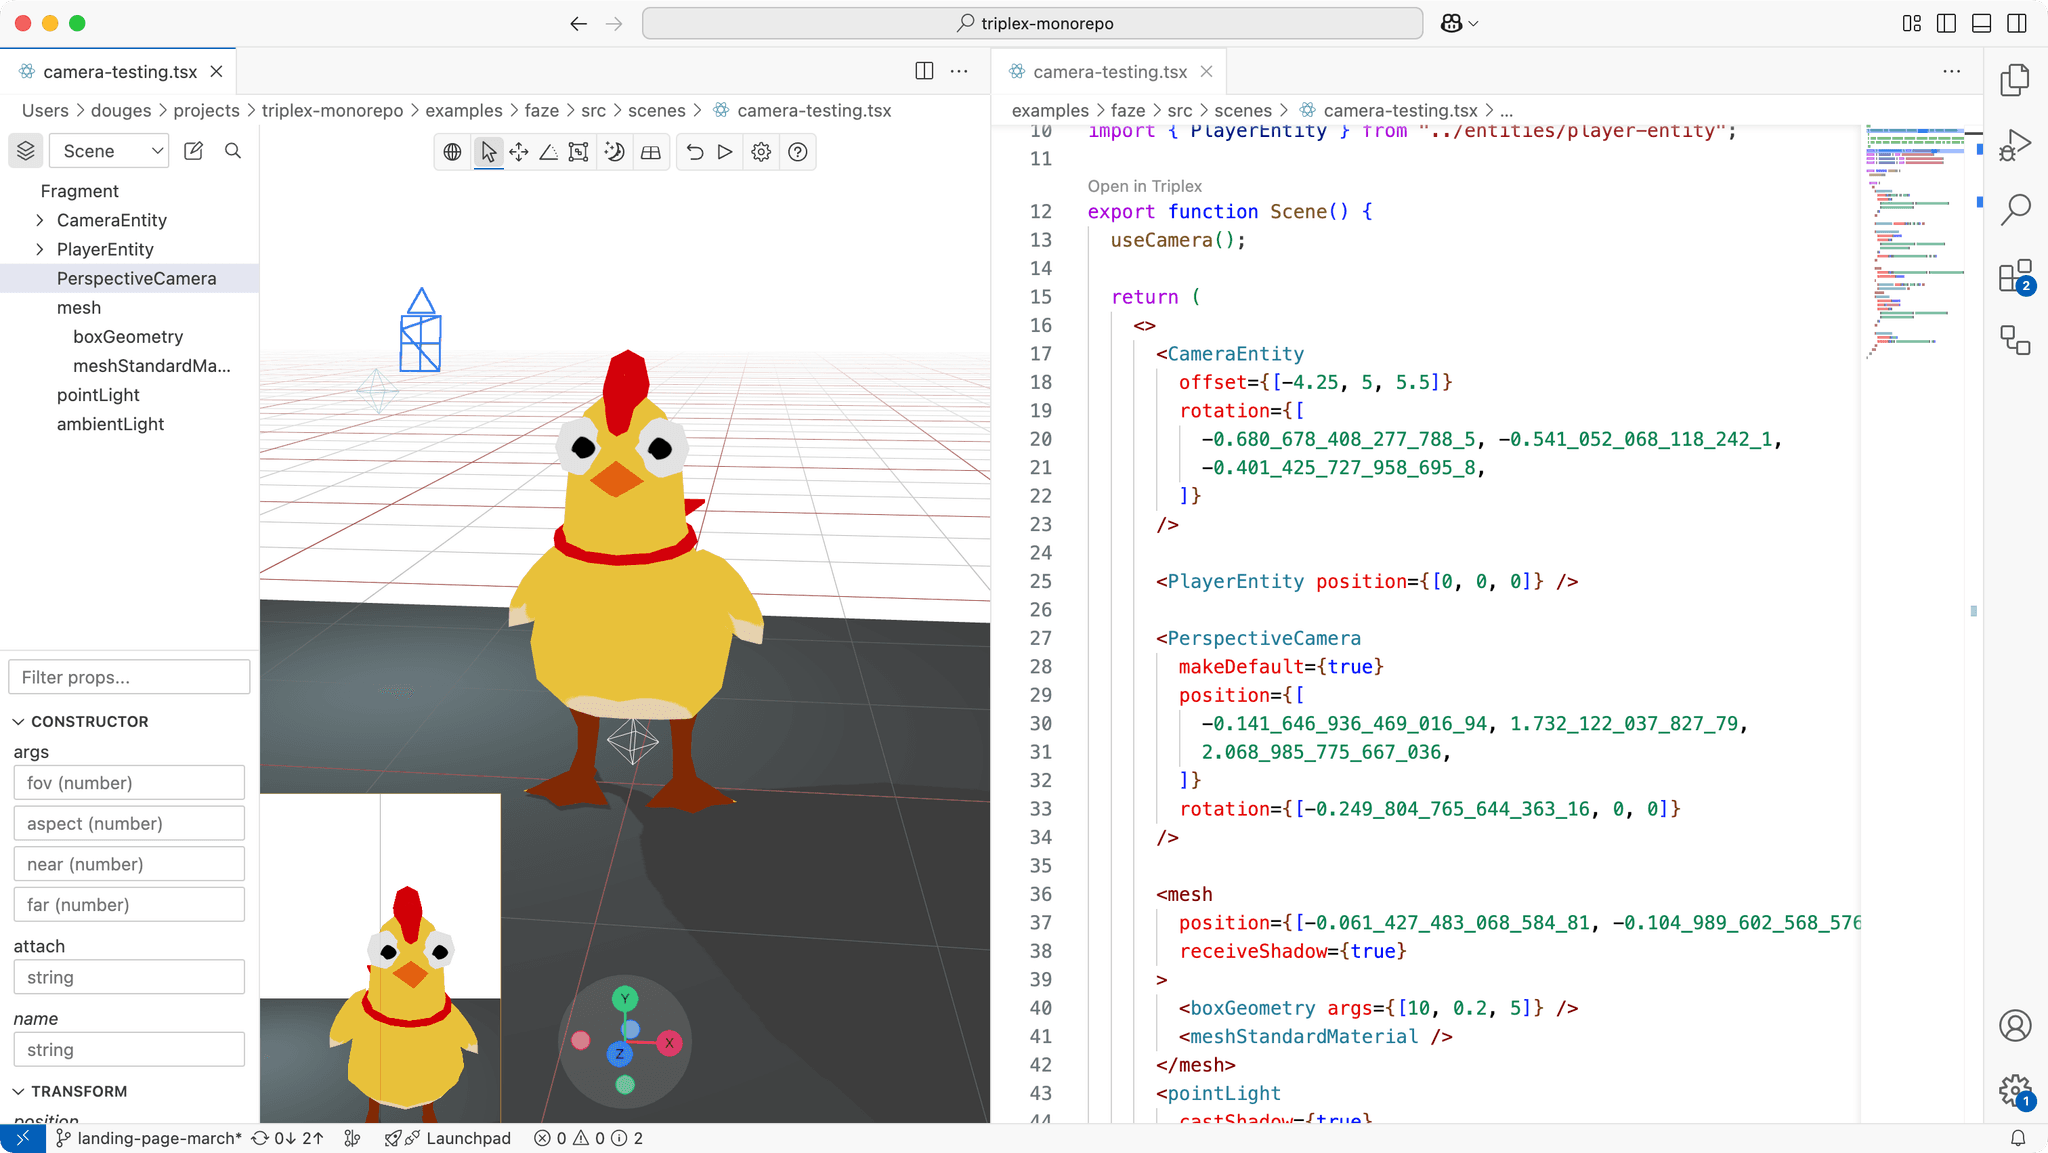Click the Open in Triplex CodeLens link
Viewport: 2048px width, 1153px height.
point(1144,186)
